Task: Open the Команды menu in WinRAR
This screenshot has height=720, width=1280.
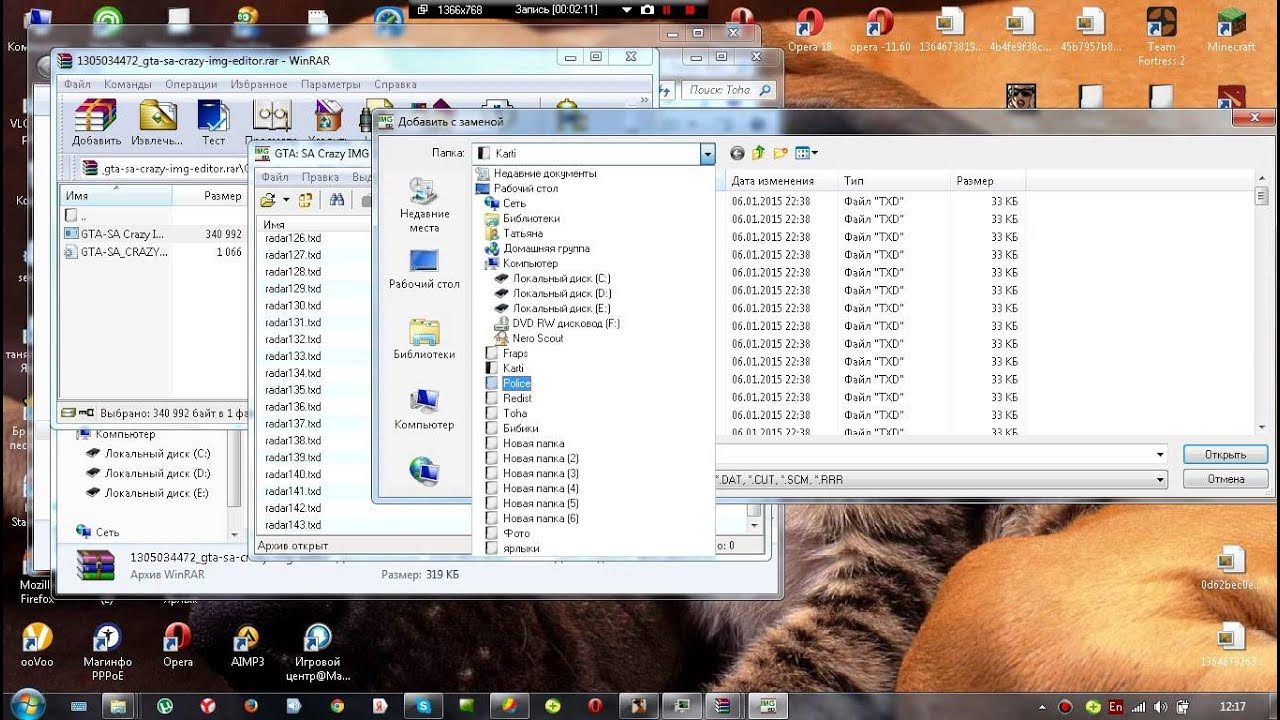Action: pyautogui.click(x=127, y=85)
